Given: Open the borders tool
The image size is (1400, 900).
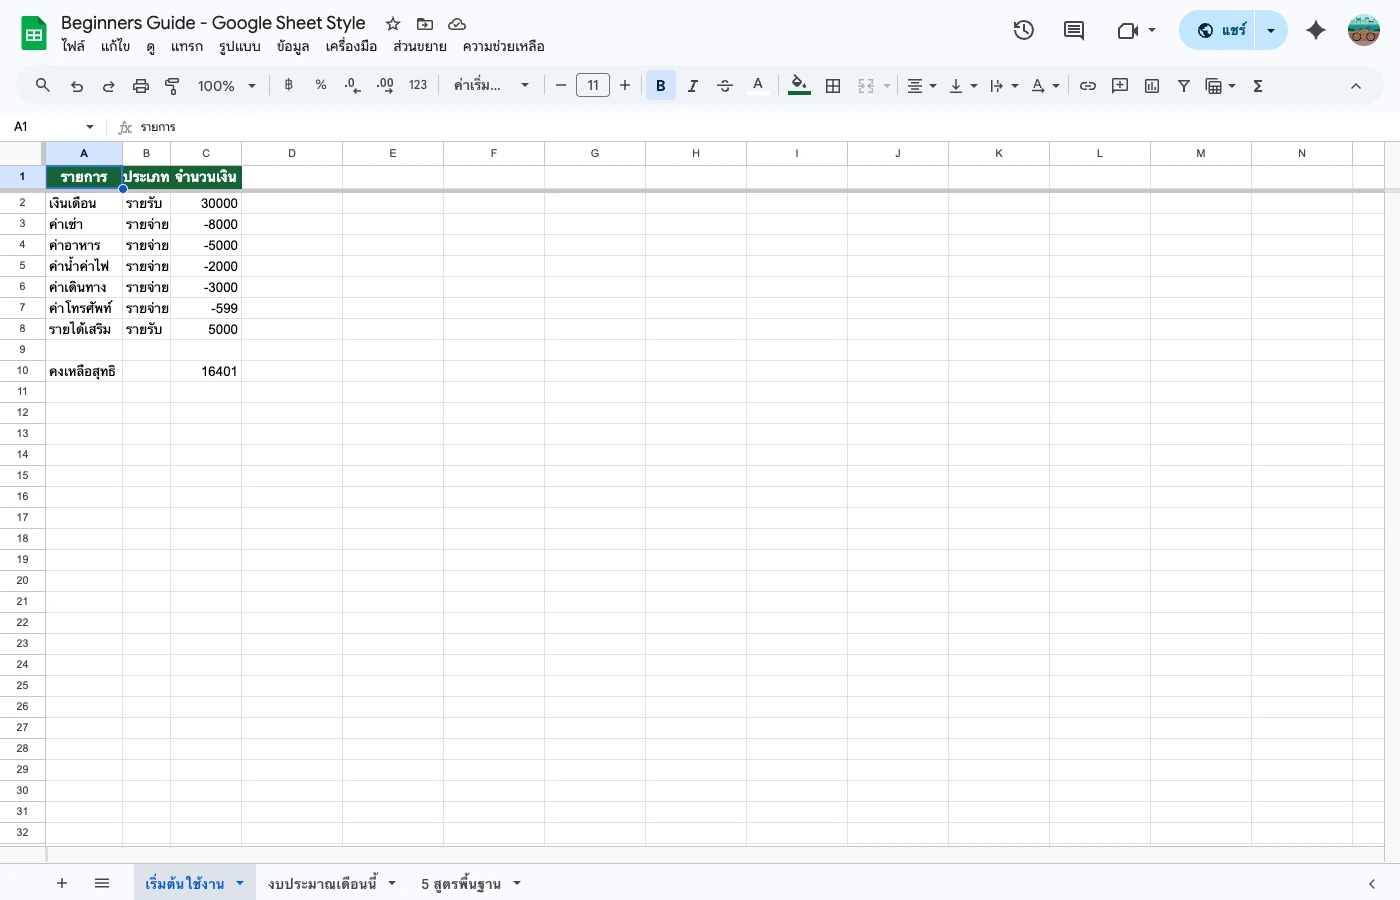Looking at the screenshot, I should point(833,85).
